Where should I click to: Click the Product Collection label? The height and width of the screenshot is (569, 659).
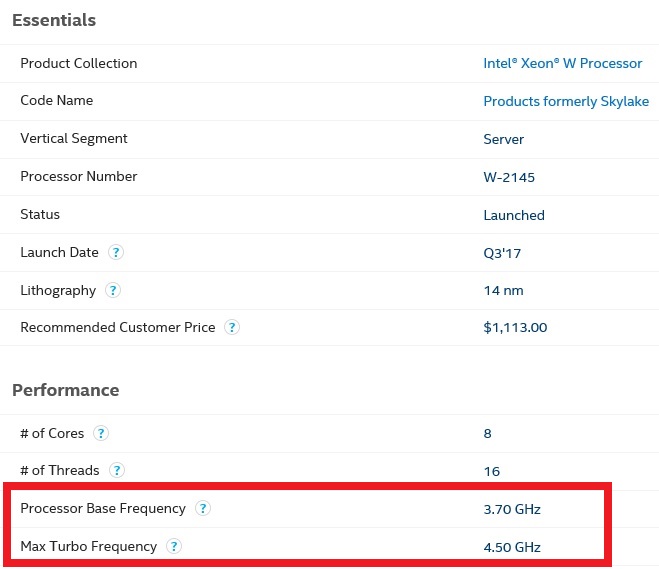tap(79, 63)
